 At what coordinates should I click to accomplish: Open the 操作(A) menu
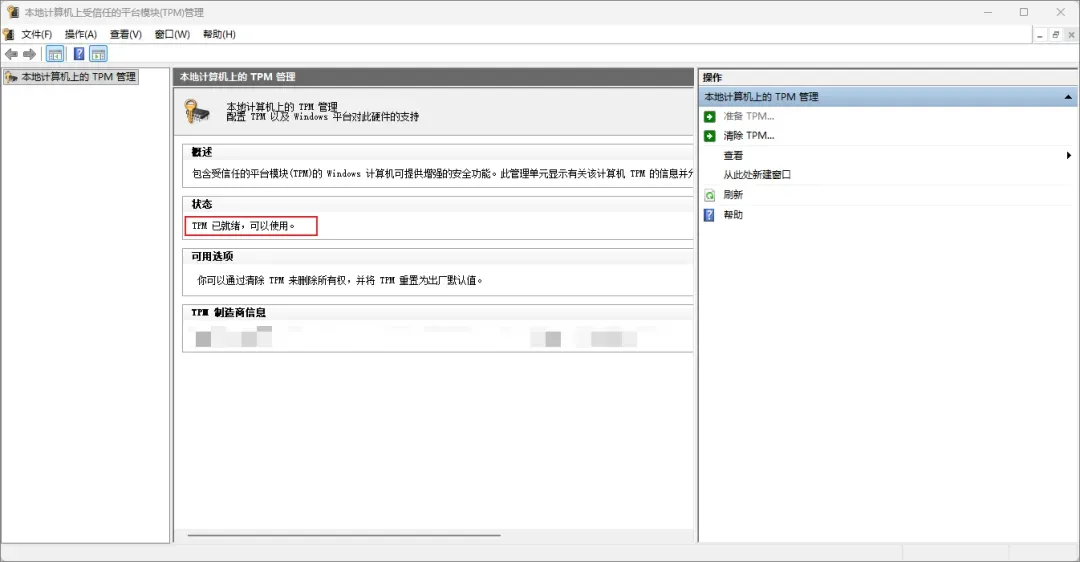point(81,34)
